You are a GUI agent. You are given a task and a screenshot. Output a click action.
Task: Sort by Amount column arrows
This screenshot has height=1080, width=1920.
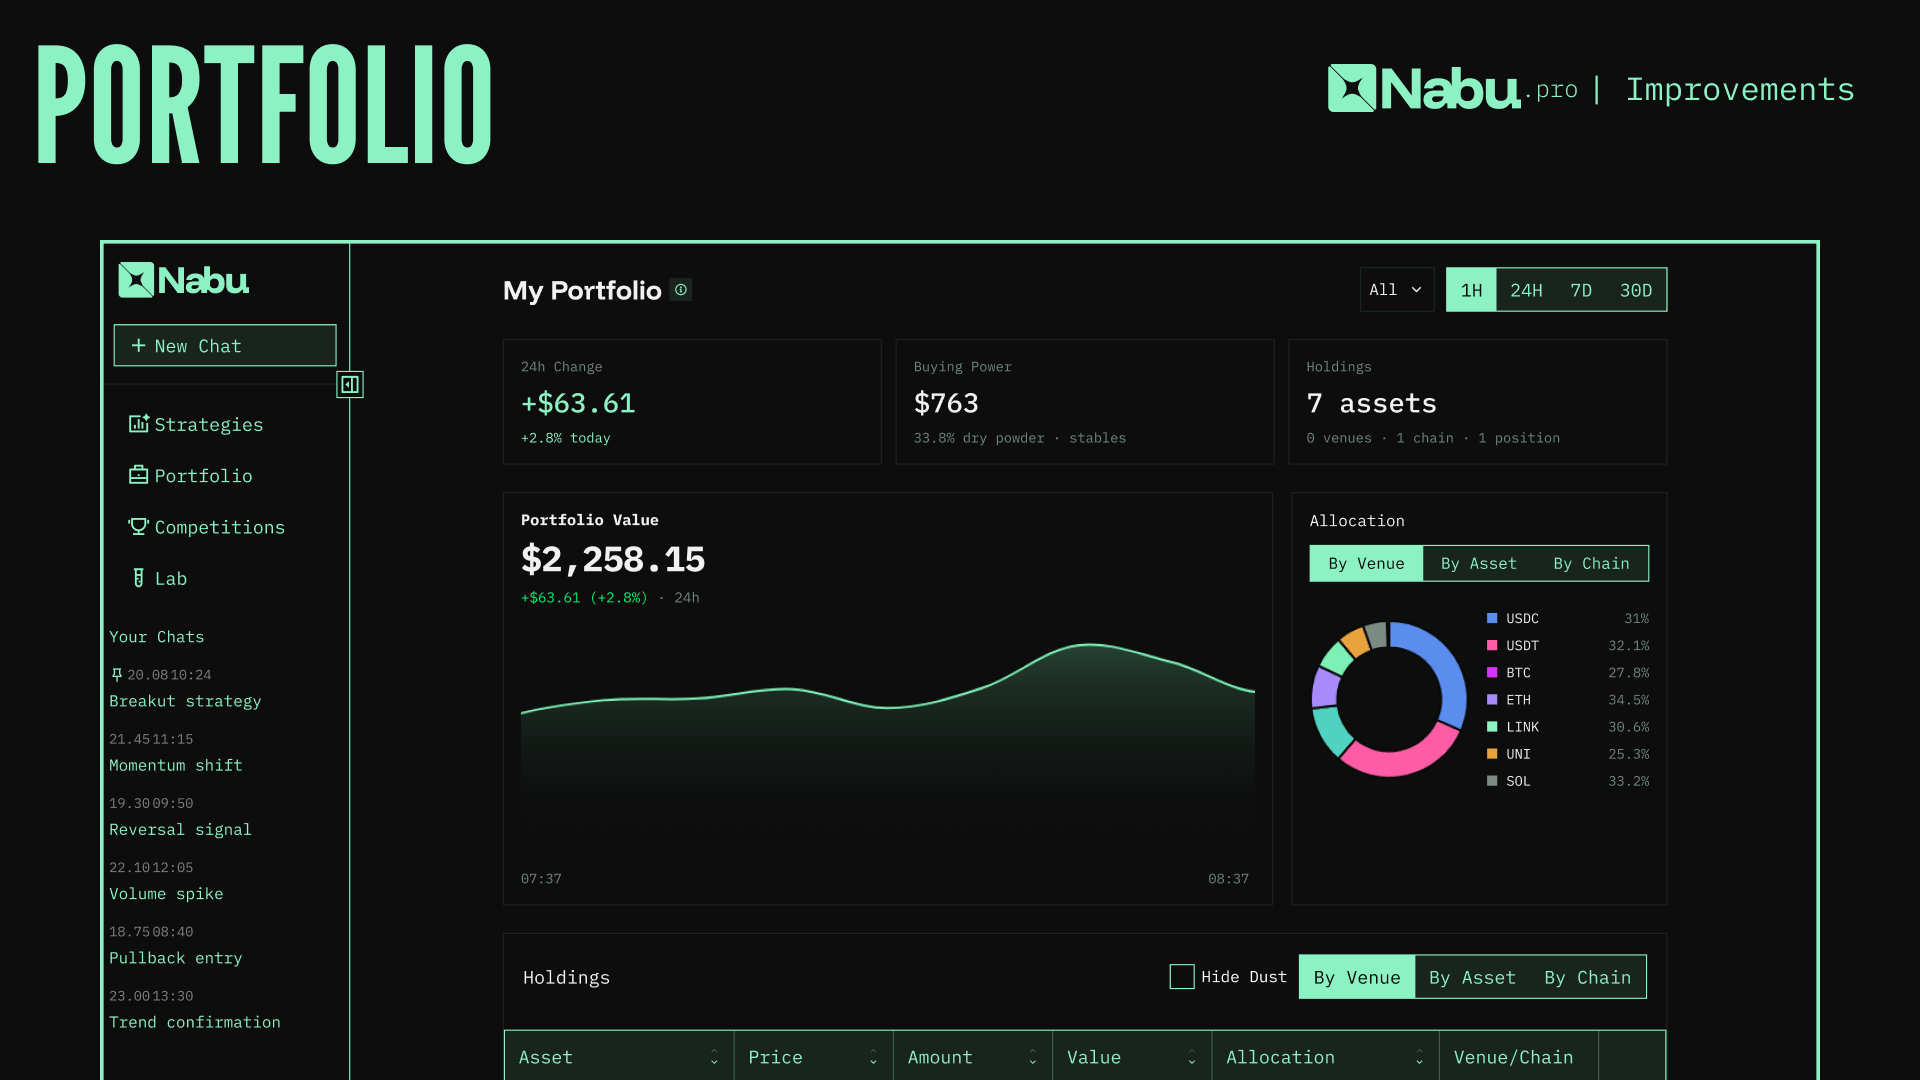pyautogui.click(x=1033, y=1058)
